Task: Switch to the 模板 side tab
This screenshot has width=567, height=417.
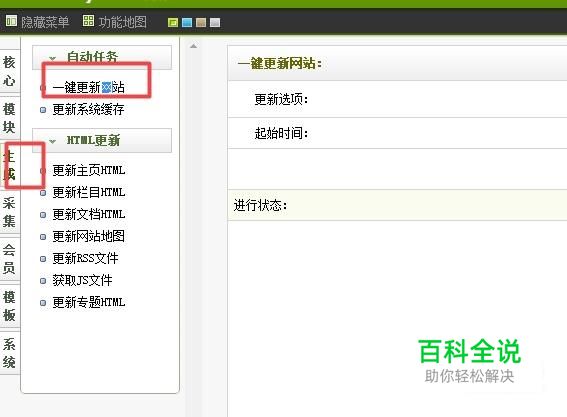Action: 9,306
